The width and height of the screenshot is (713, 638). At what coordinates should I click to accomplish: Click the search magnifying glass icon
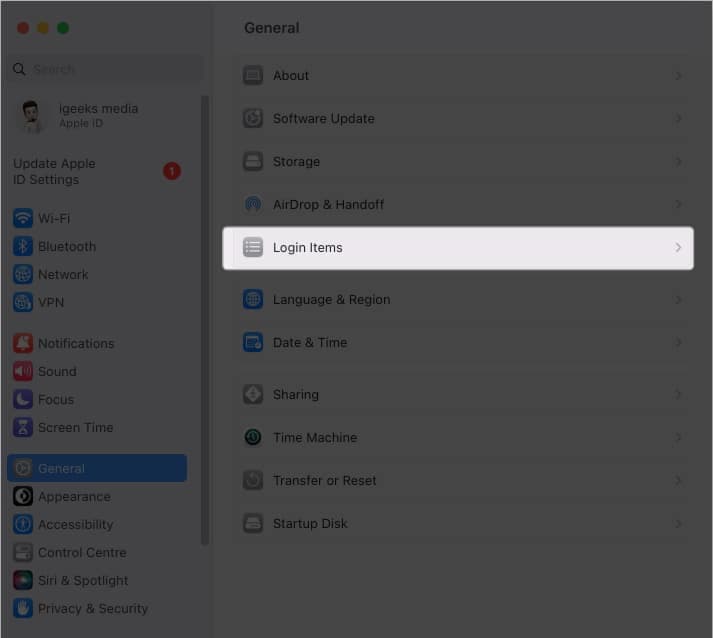(x=19, y=69)
